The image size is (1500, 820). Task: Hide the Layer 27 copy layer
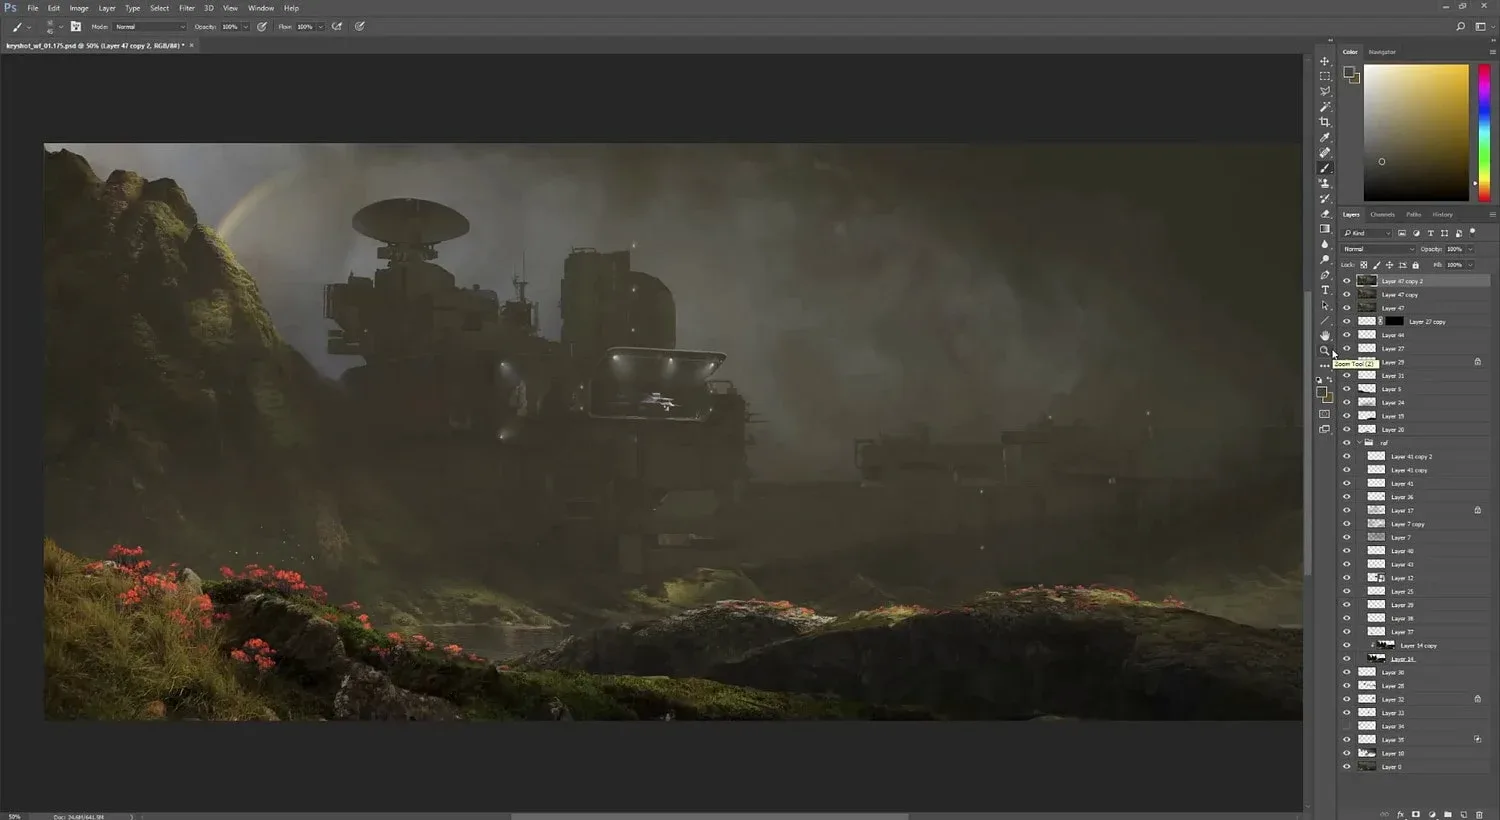(x=1346, y=322)
